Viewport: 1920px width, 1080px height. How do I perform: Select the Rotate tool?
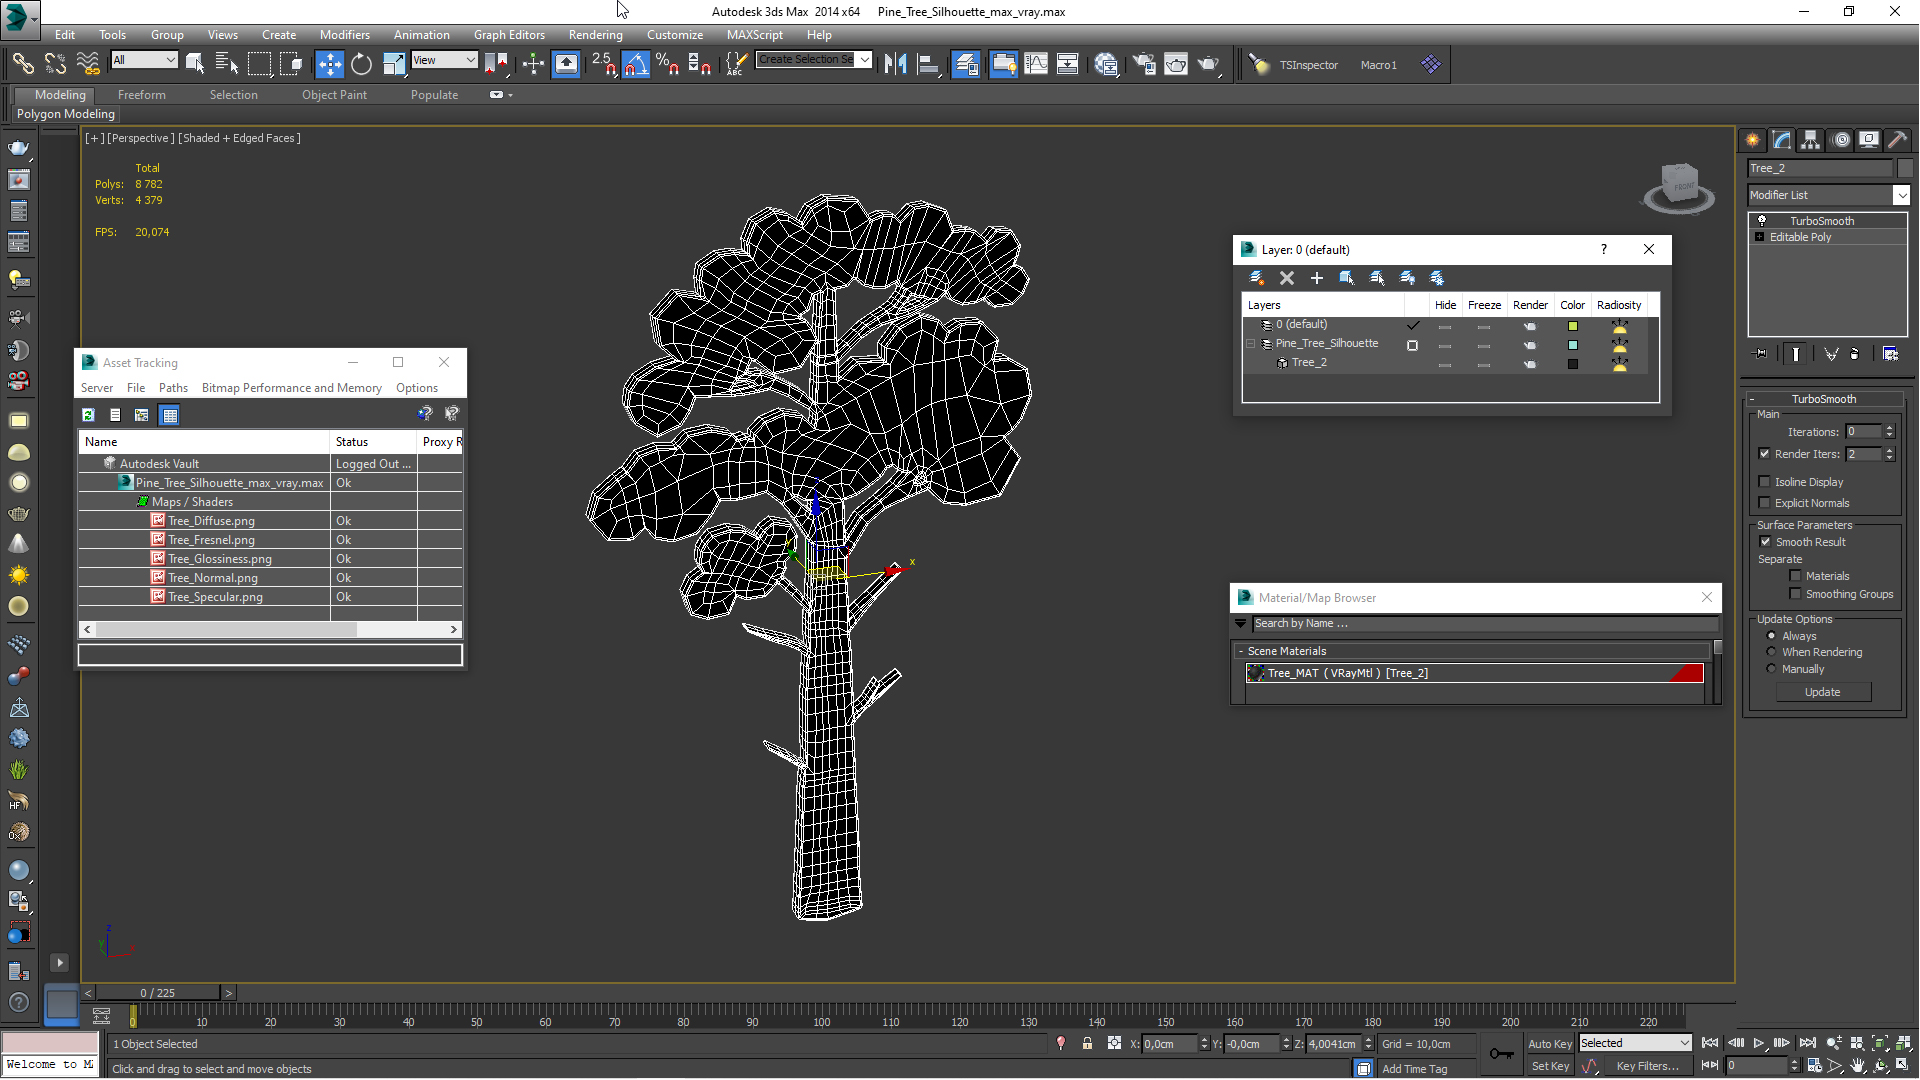361,65
